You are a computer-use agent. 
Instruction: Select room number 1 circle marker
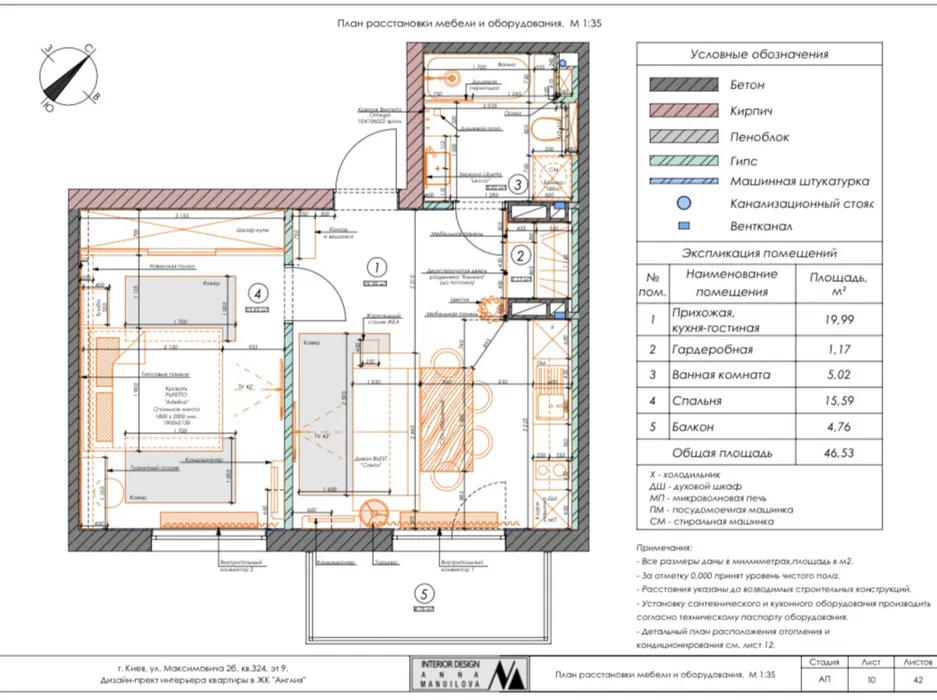coord(376,267)
